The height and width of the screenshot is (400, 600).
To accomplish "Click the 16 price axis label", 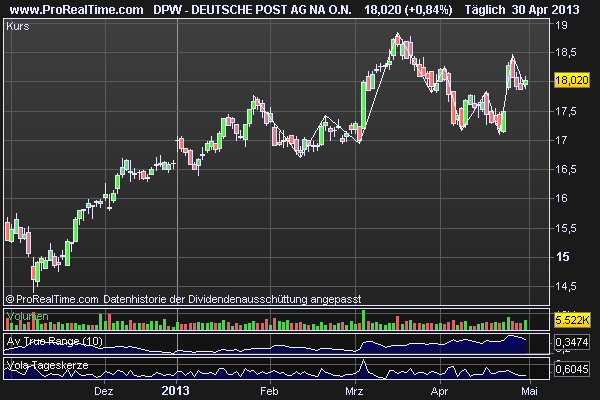I will [x=561, y=198].
